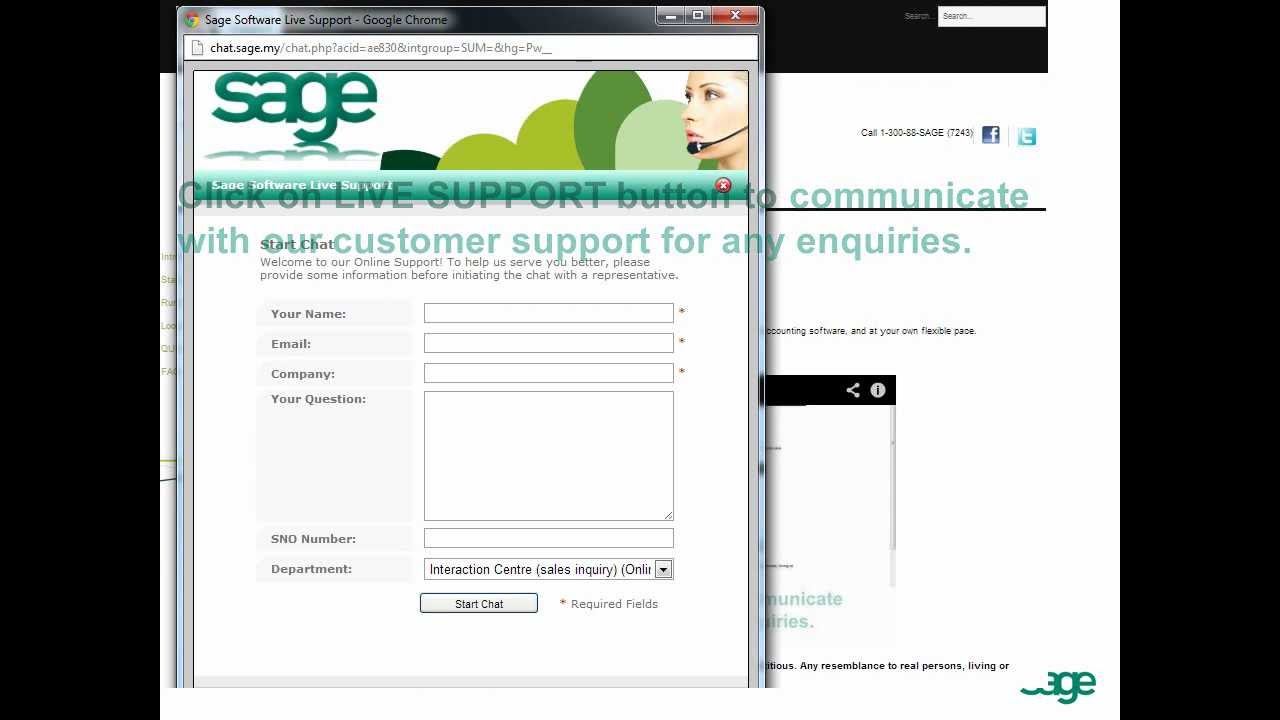The width and height of the screenshot is (1280, 720).
Task: Click the Sage logo in chat header
Action: pyautogui.click(x=294, y=108)
